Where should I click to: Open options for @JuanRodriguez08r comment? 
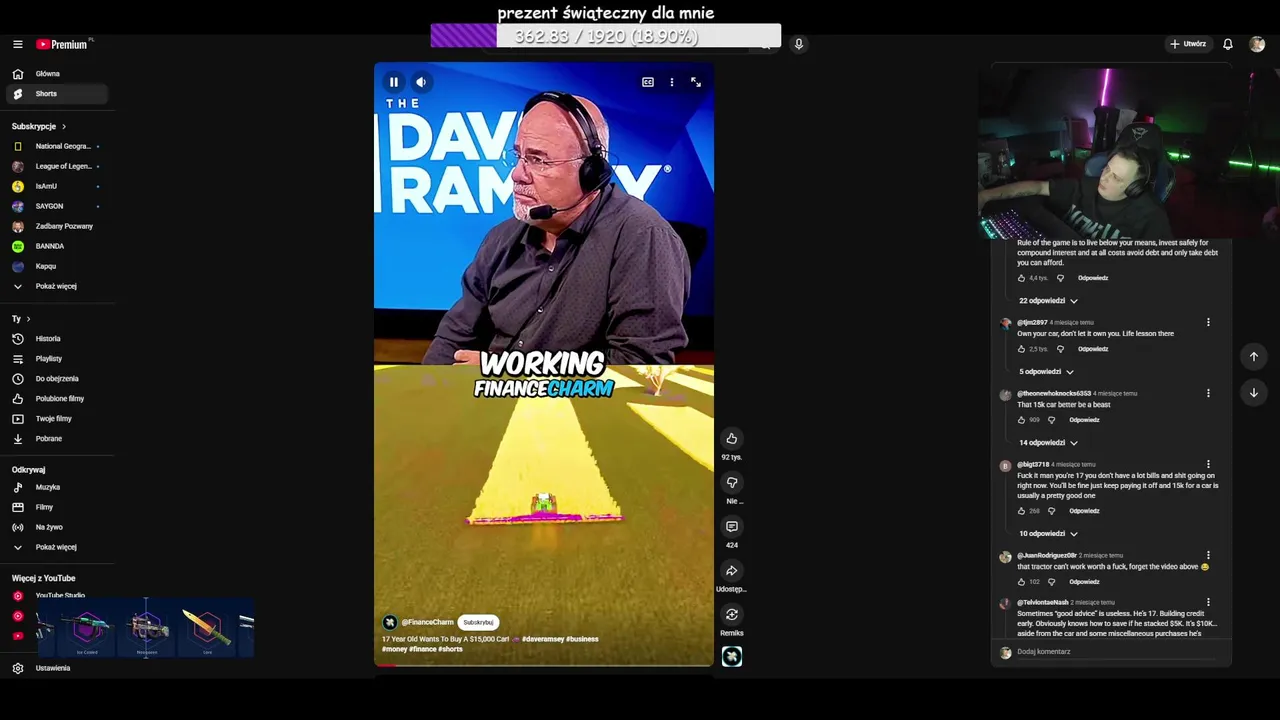click(x=1208, y=556)
